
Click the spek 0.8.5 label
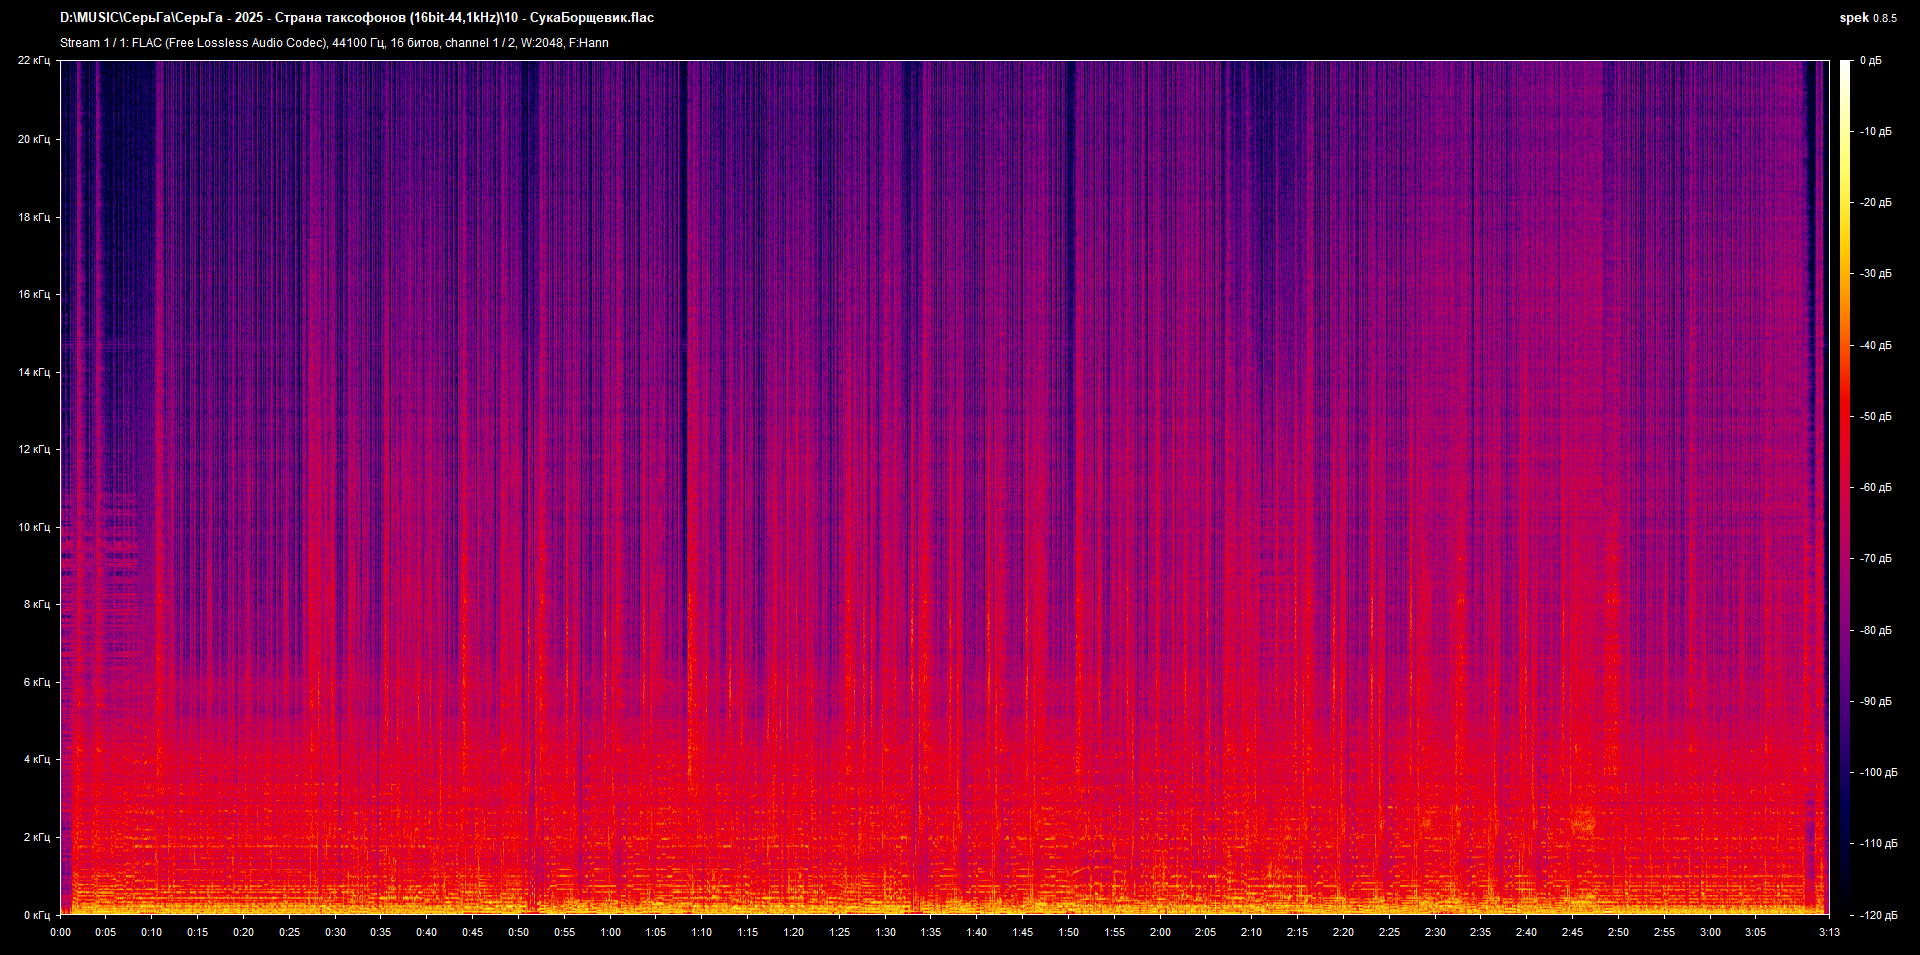1868,18
